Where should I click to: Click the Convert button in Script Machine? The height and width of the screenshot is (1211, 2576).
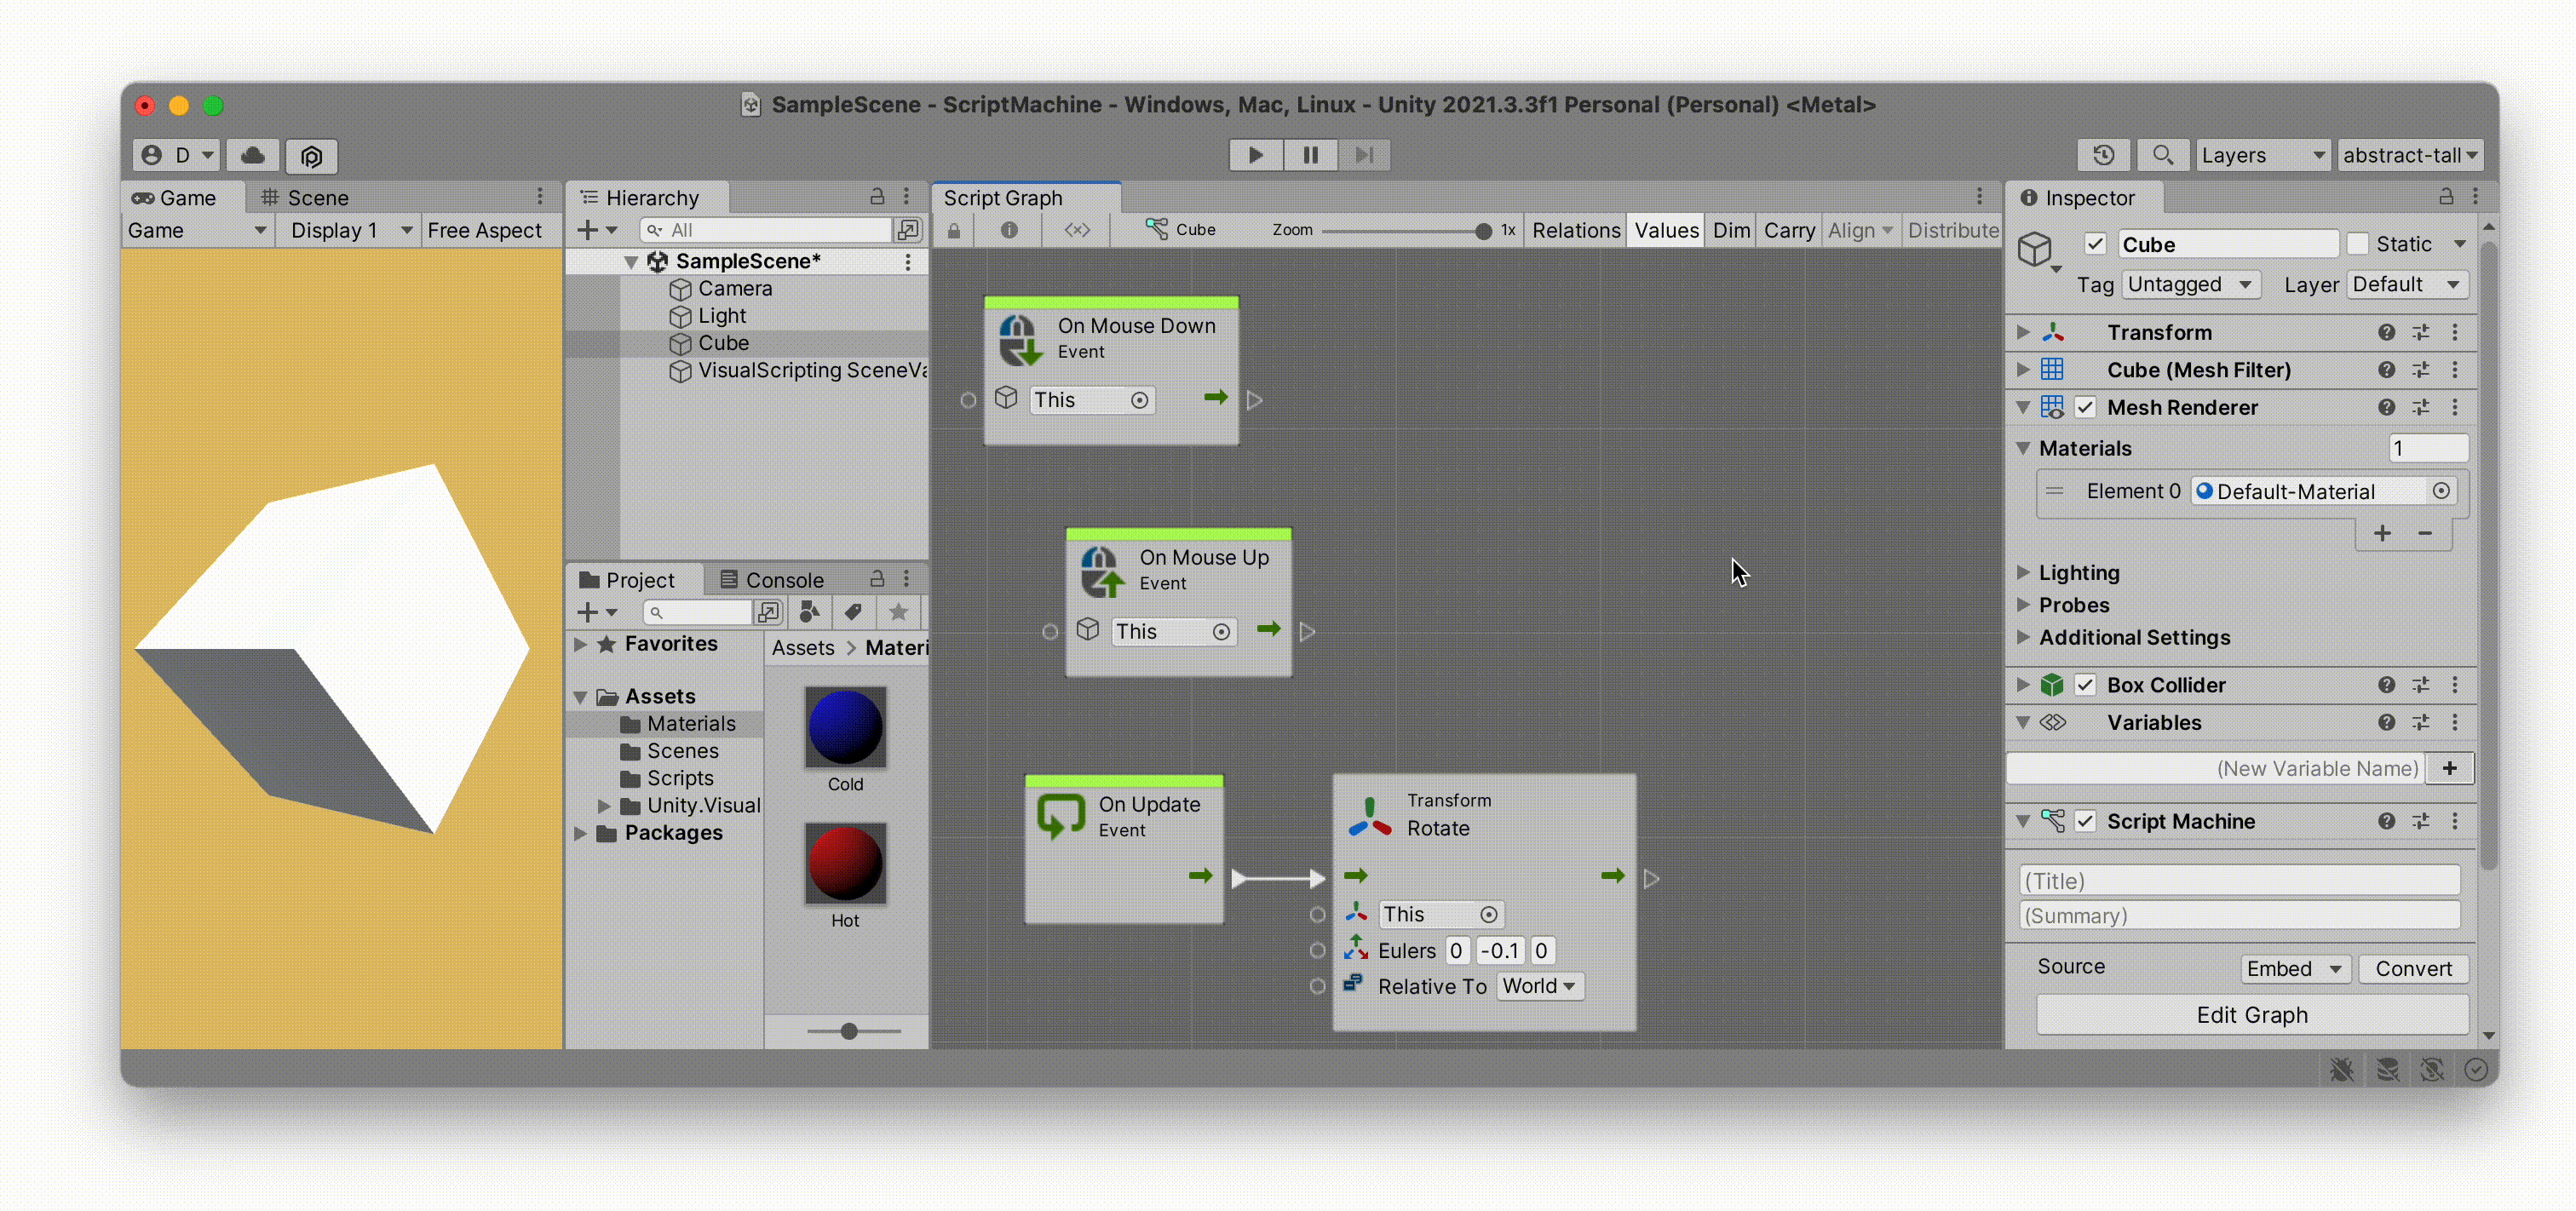2412,967
